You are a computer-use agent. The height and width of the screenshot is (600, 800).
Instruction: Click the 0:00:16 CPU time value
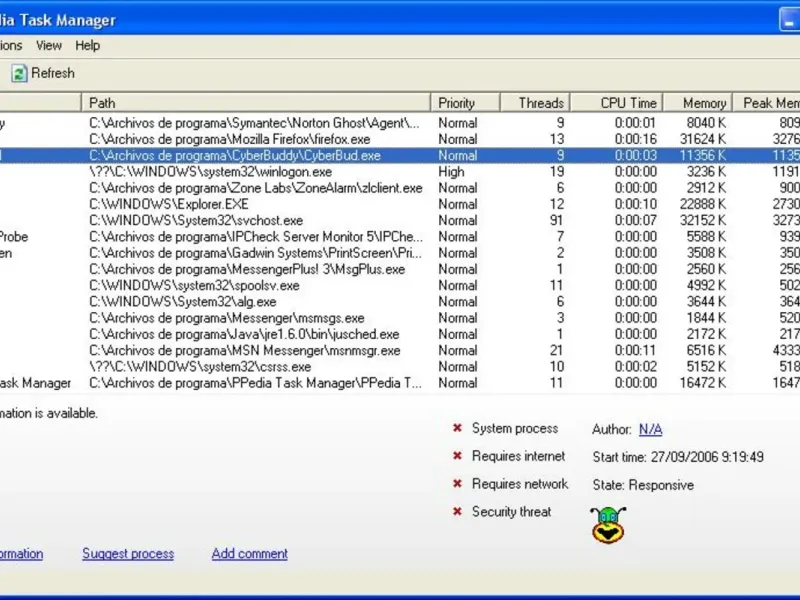pos(636,139)
